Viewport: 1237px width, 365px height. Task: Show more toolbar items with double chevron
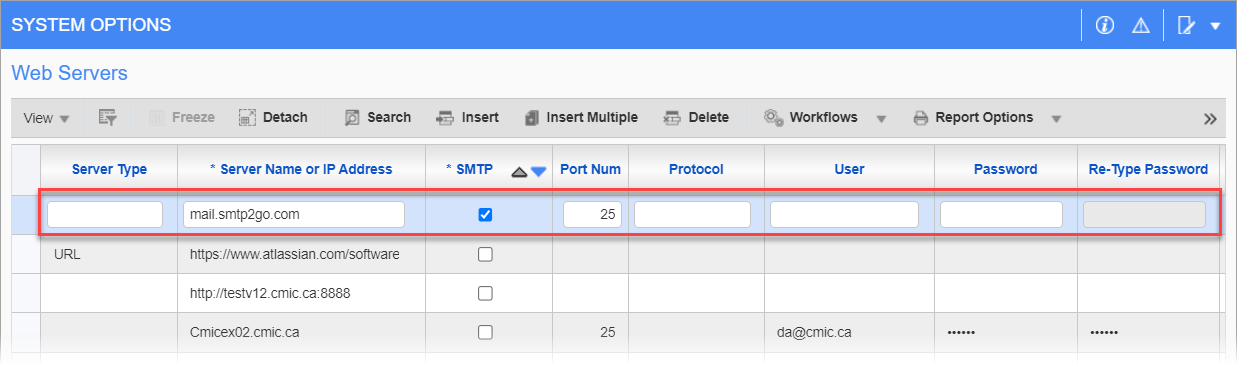1210,119
